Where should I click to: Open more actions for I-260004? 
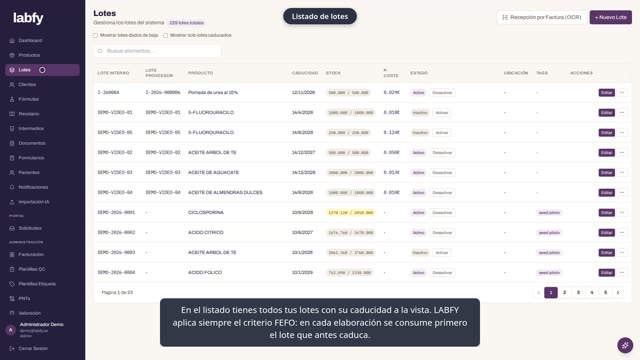pos(622,93)
